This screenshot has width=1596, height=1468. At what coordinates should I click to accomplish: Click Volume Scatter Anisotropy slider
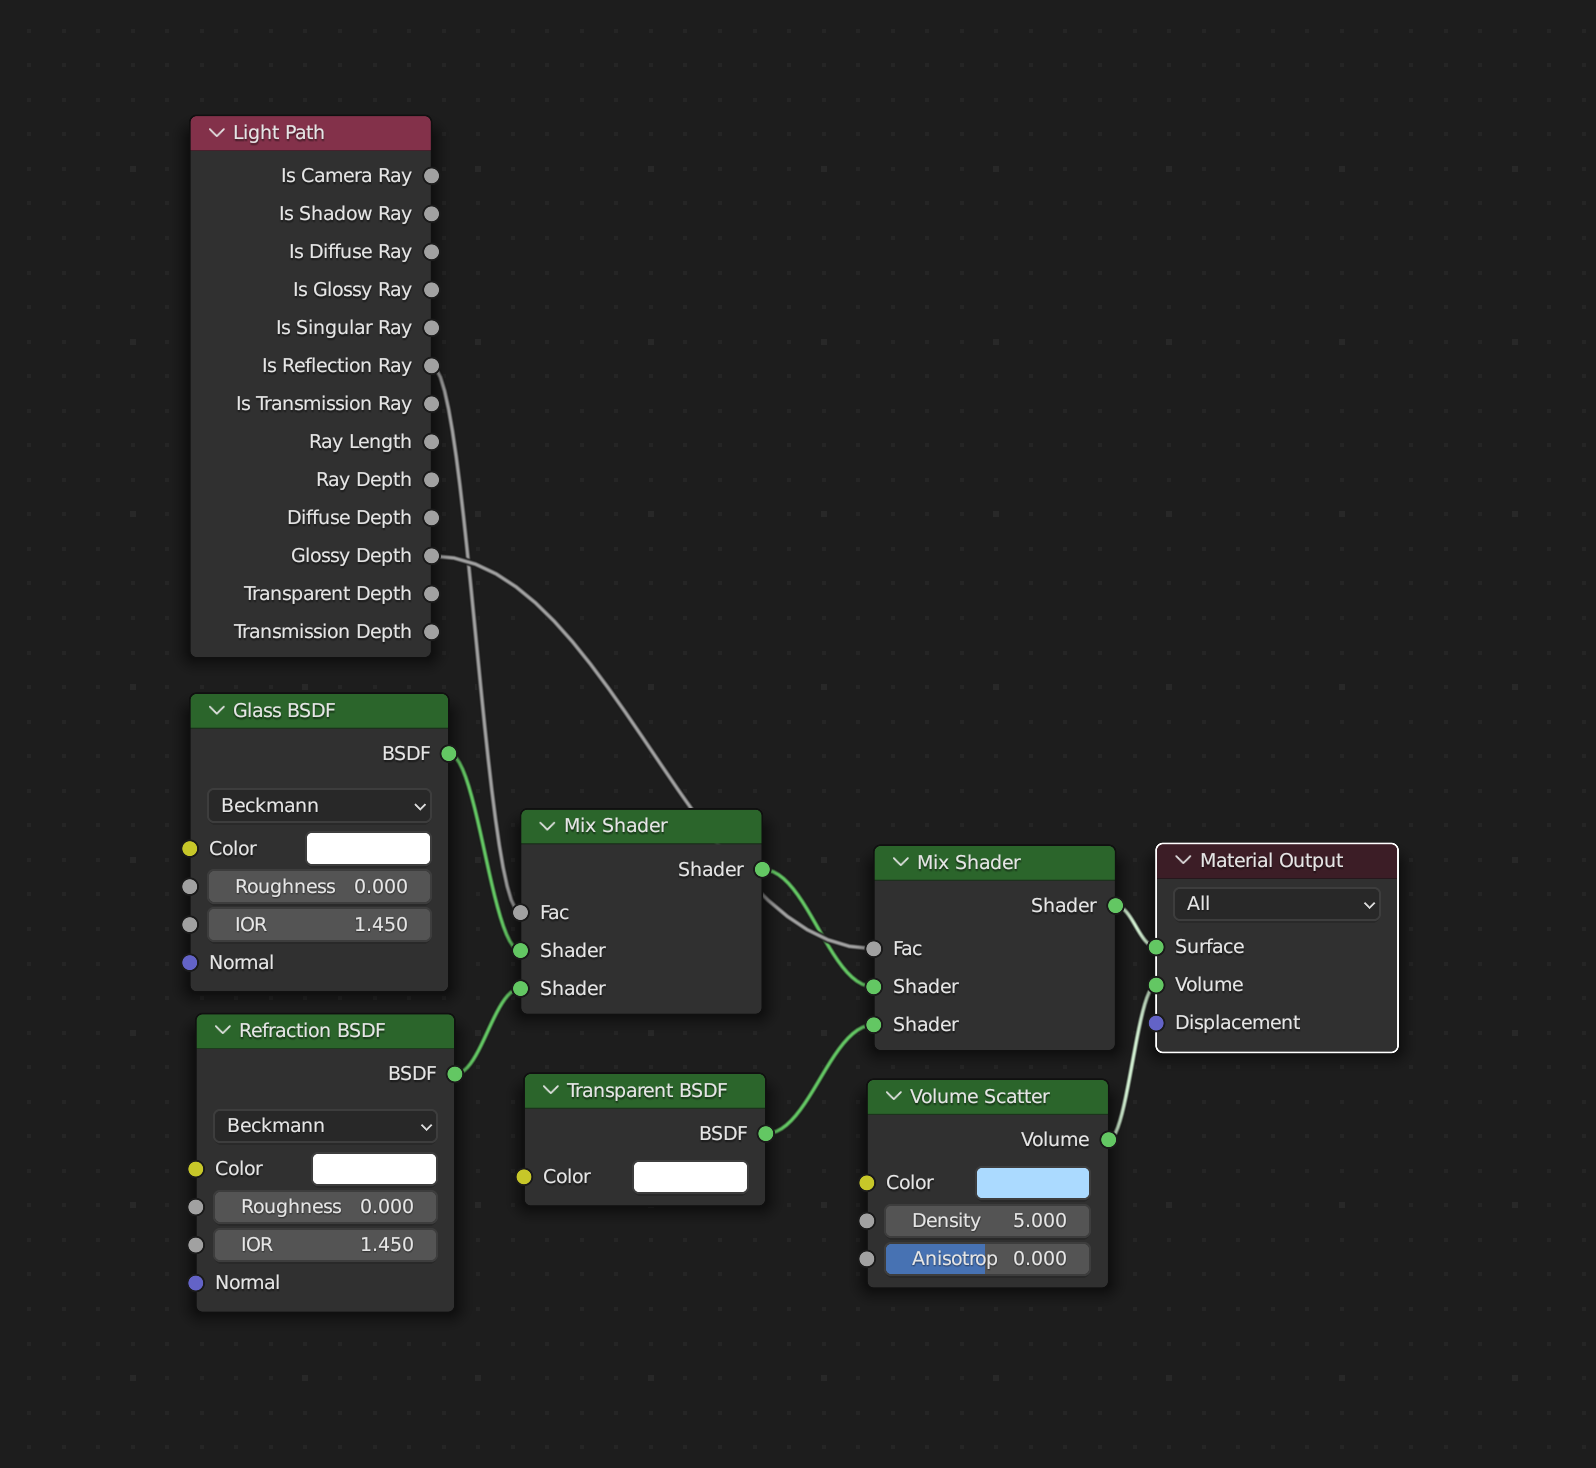click(x=987, y=1258)
